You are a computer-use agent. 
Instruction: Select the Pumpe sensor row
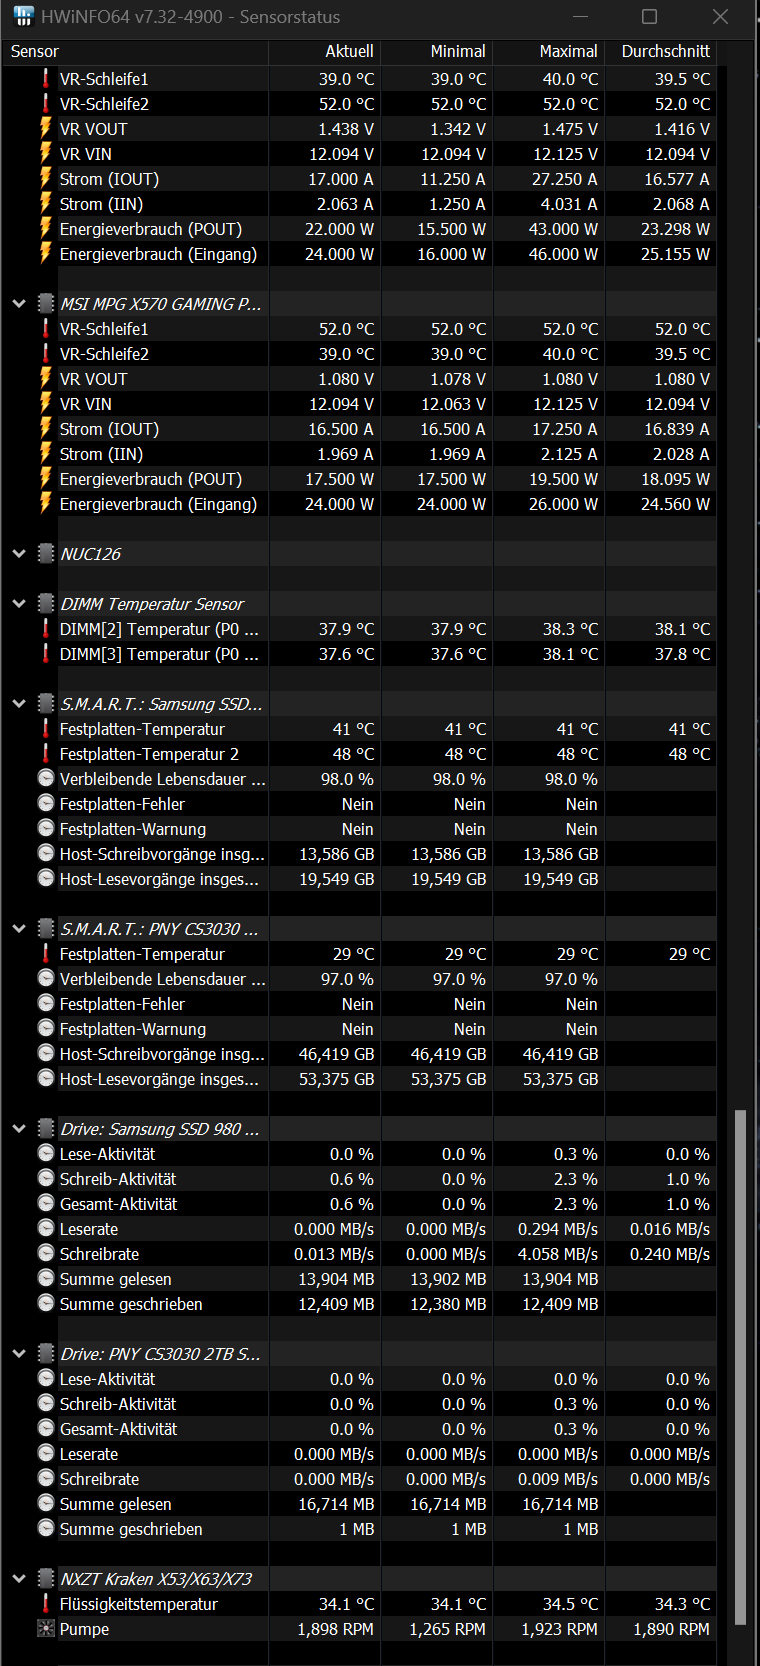pyautogui.click(x=358, y=1629)
